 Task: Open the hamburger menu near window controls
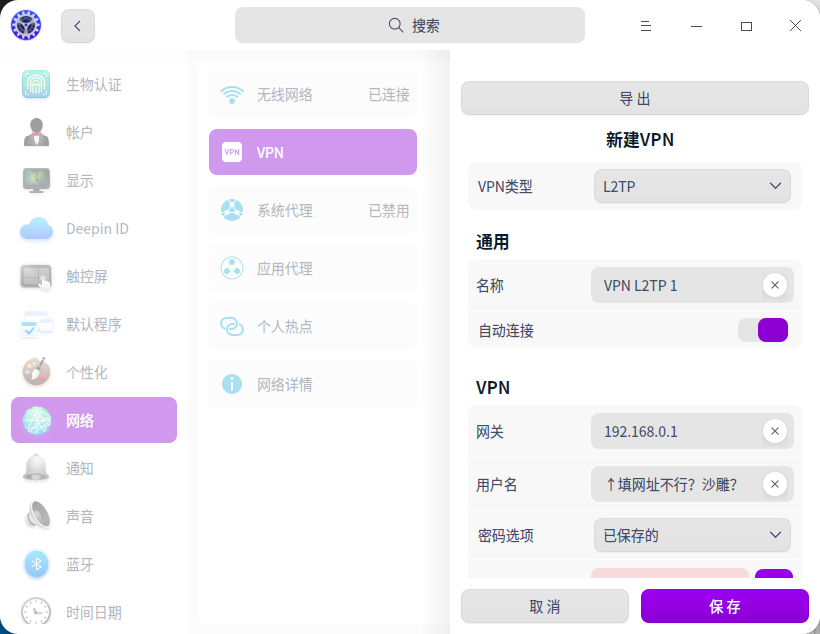click(646, 25)
